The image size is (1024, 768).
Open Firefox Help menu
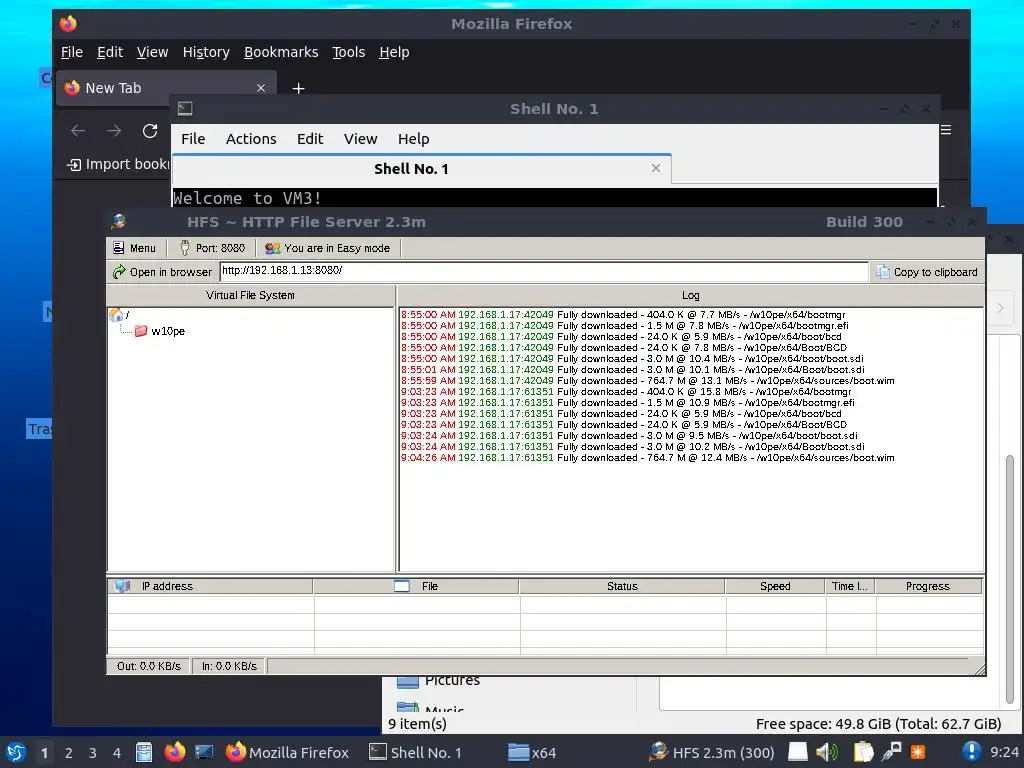[394, 52]
